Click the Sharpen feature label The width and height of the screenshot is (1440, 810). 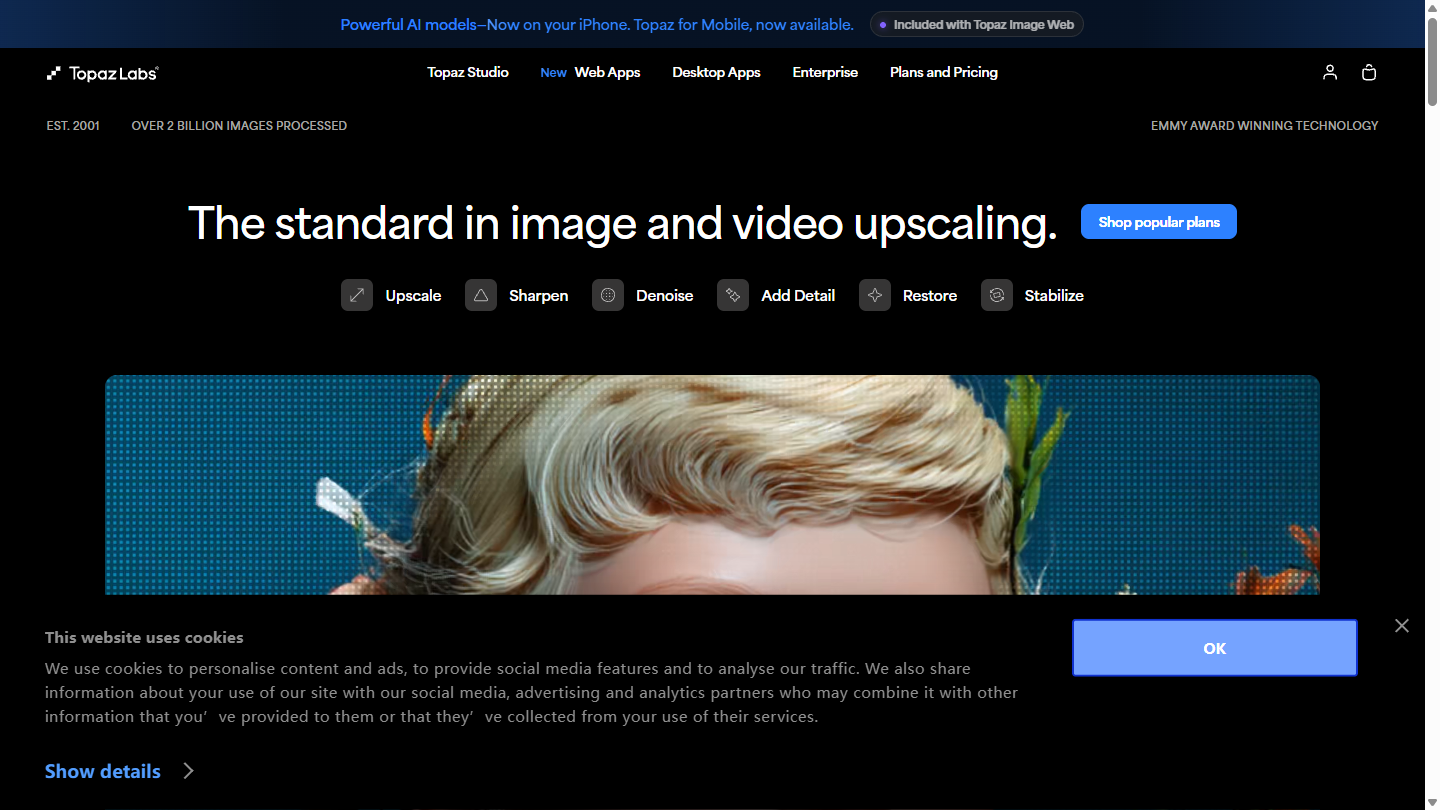538,295
